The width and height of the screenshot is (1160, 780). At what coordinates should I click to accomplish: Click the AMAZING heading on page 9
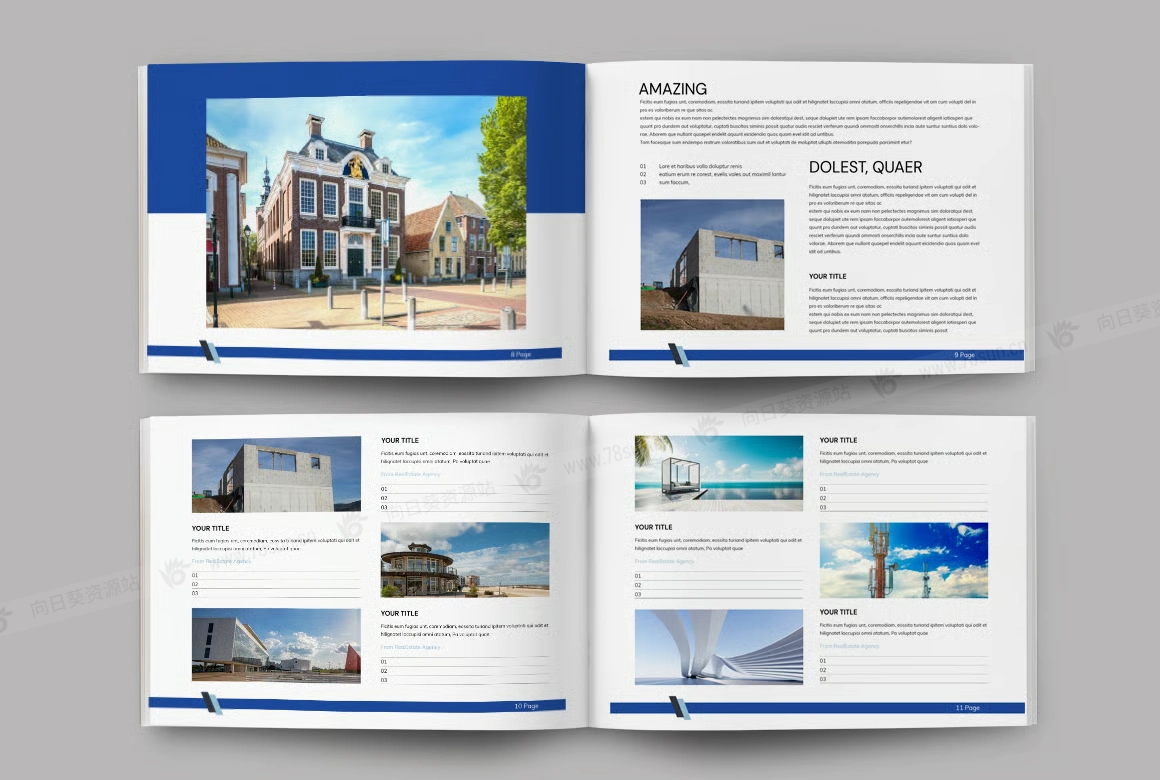click(x=672, y=89)
